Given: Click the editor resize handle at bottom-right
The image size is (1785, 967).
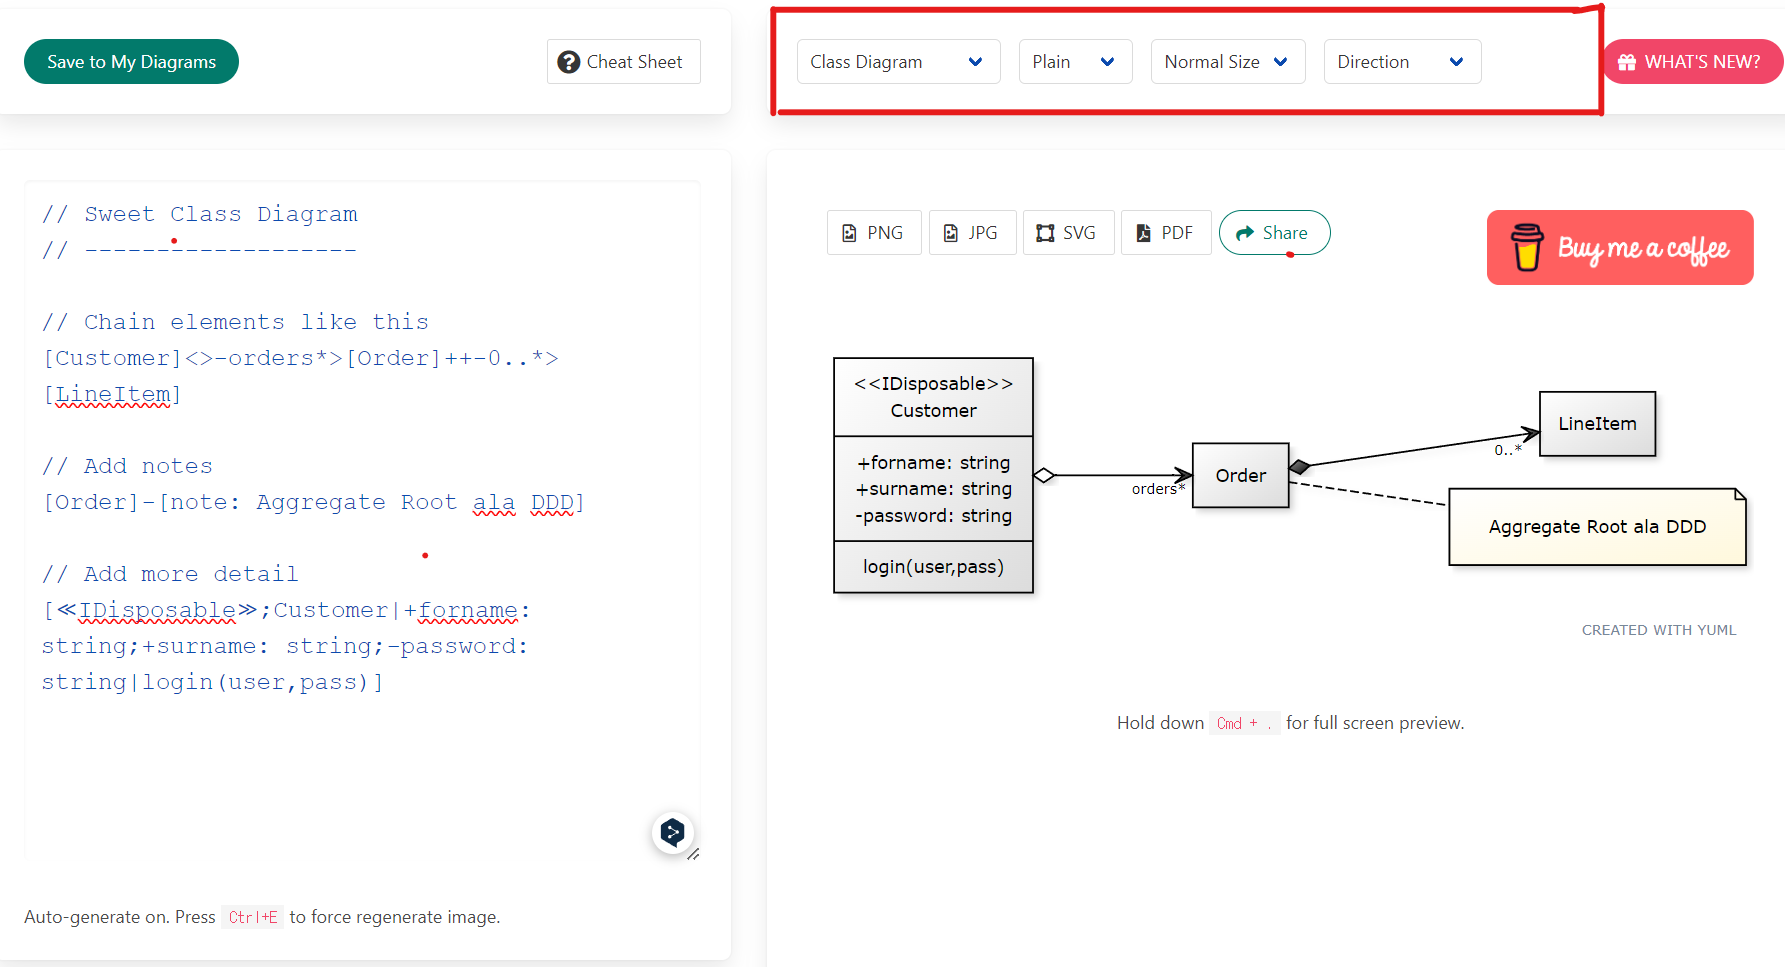Looking at the screenshot, I should click(x=693, y=854).
